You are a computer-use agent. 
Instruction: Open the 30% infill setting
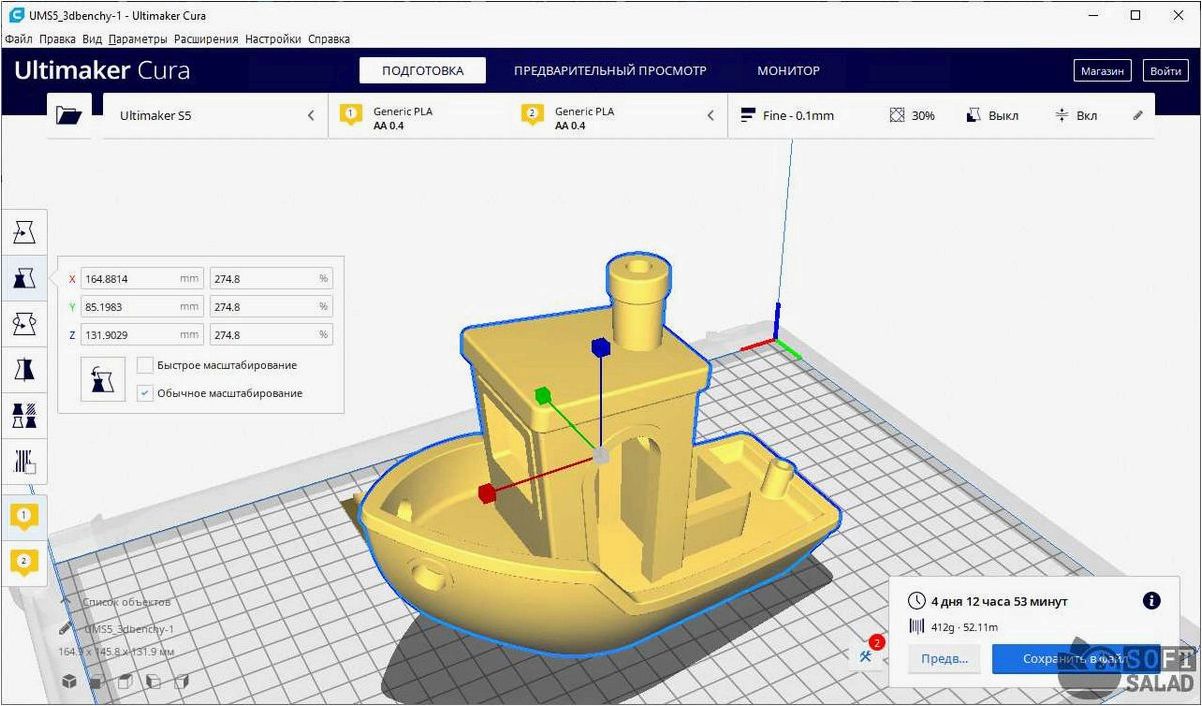click(x=912, y=116)
